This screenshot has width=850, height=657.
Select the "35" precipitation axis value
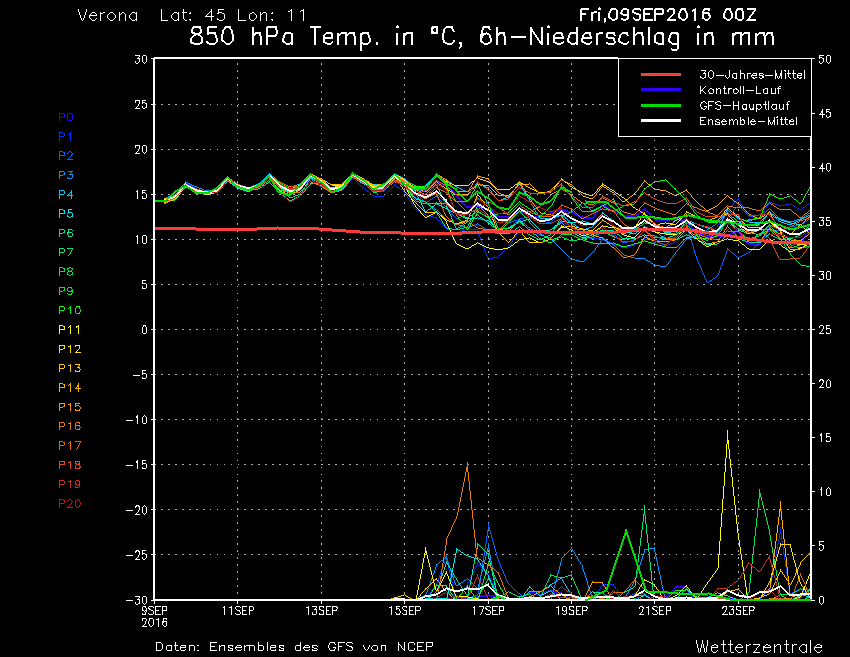coord(825,222)
